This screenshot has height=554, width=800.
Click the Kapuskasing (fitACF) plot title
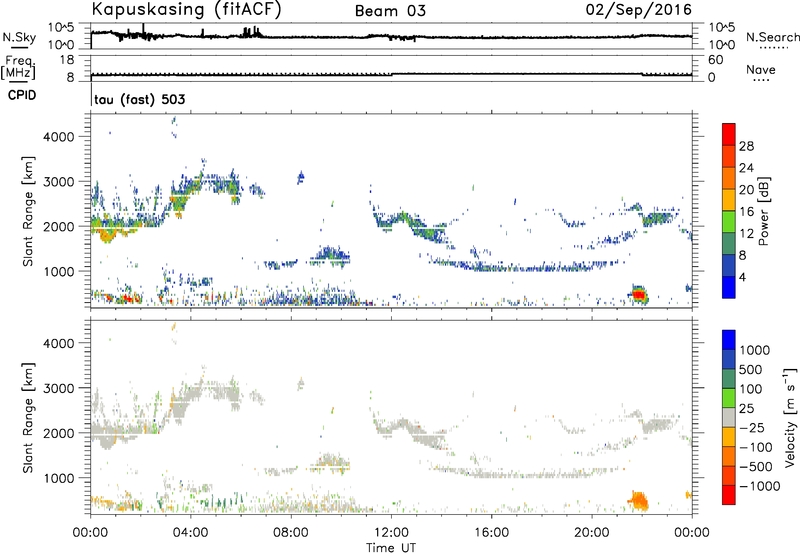[186, 10]
